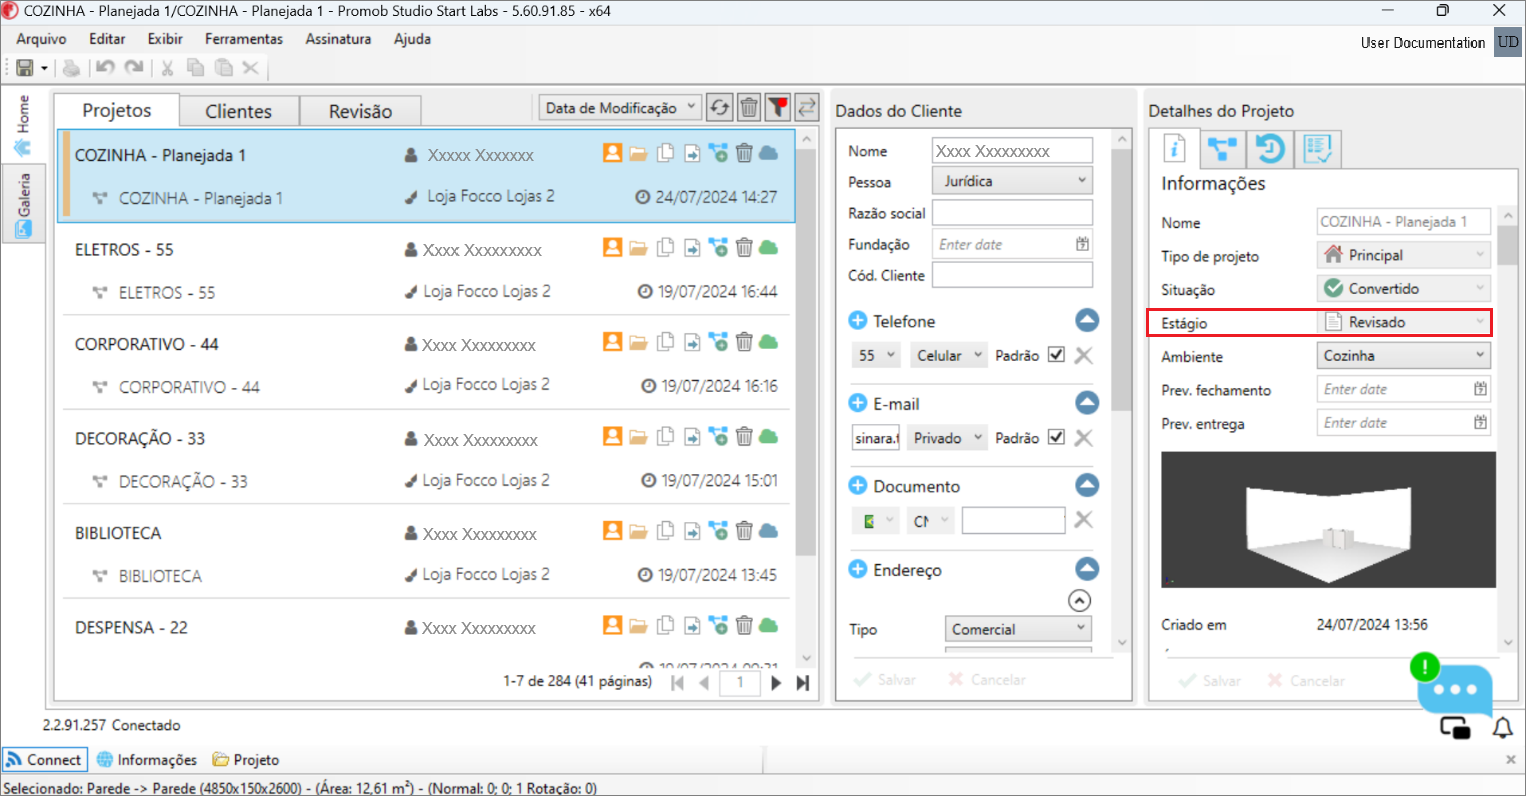The image size is (1526, 796).
Task: Select the Informações (i) tab icon
Action: coord(1174,149)
